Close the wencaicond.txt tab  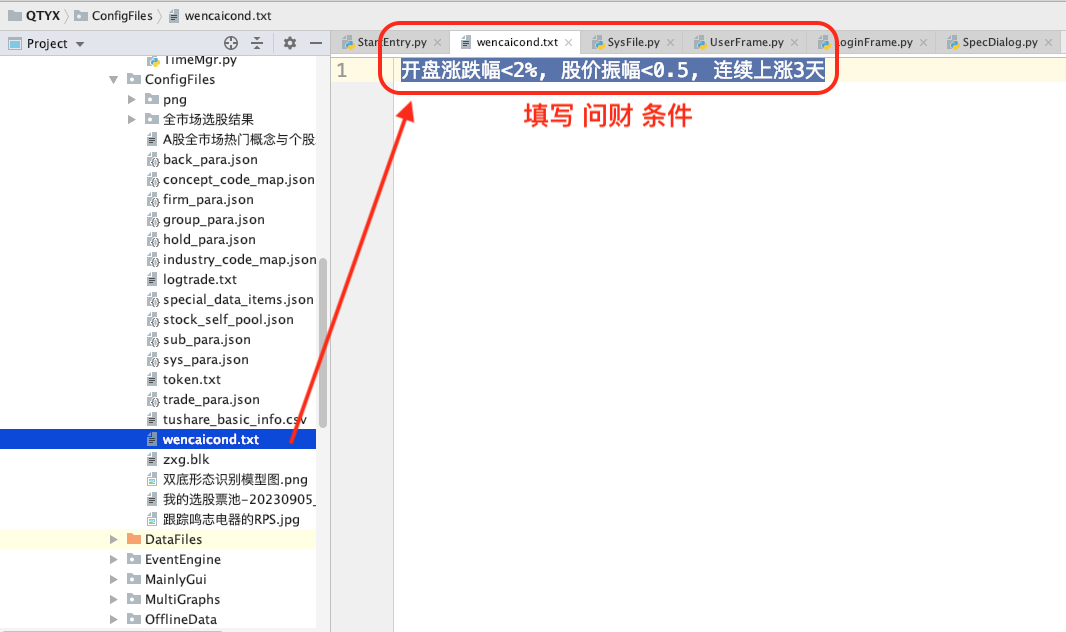pos(568,42)
